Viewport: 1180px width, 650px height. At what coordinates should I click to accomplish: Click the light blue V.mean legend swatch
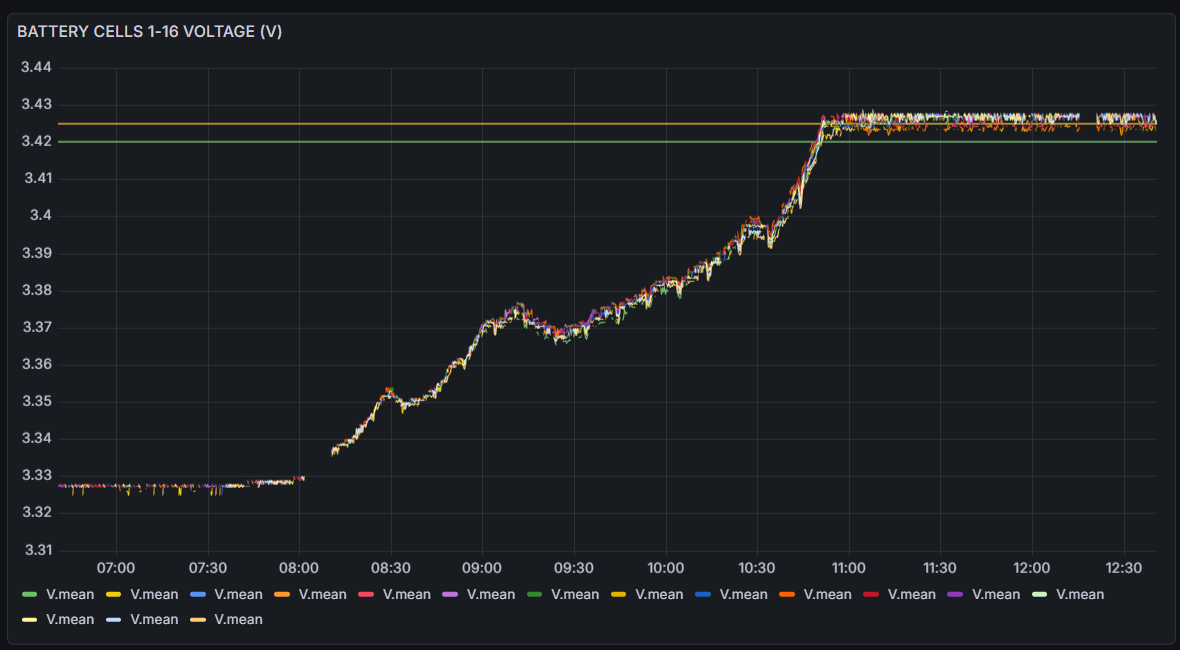[197, 595]
